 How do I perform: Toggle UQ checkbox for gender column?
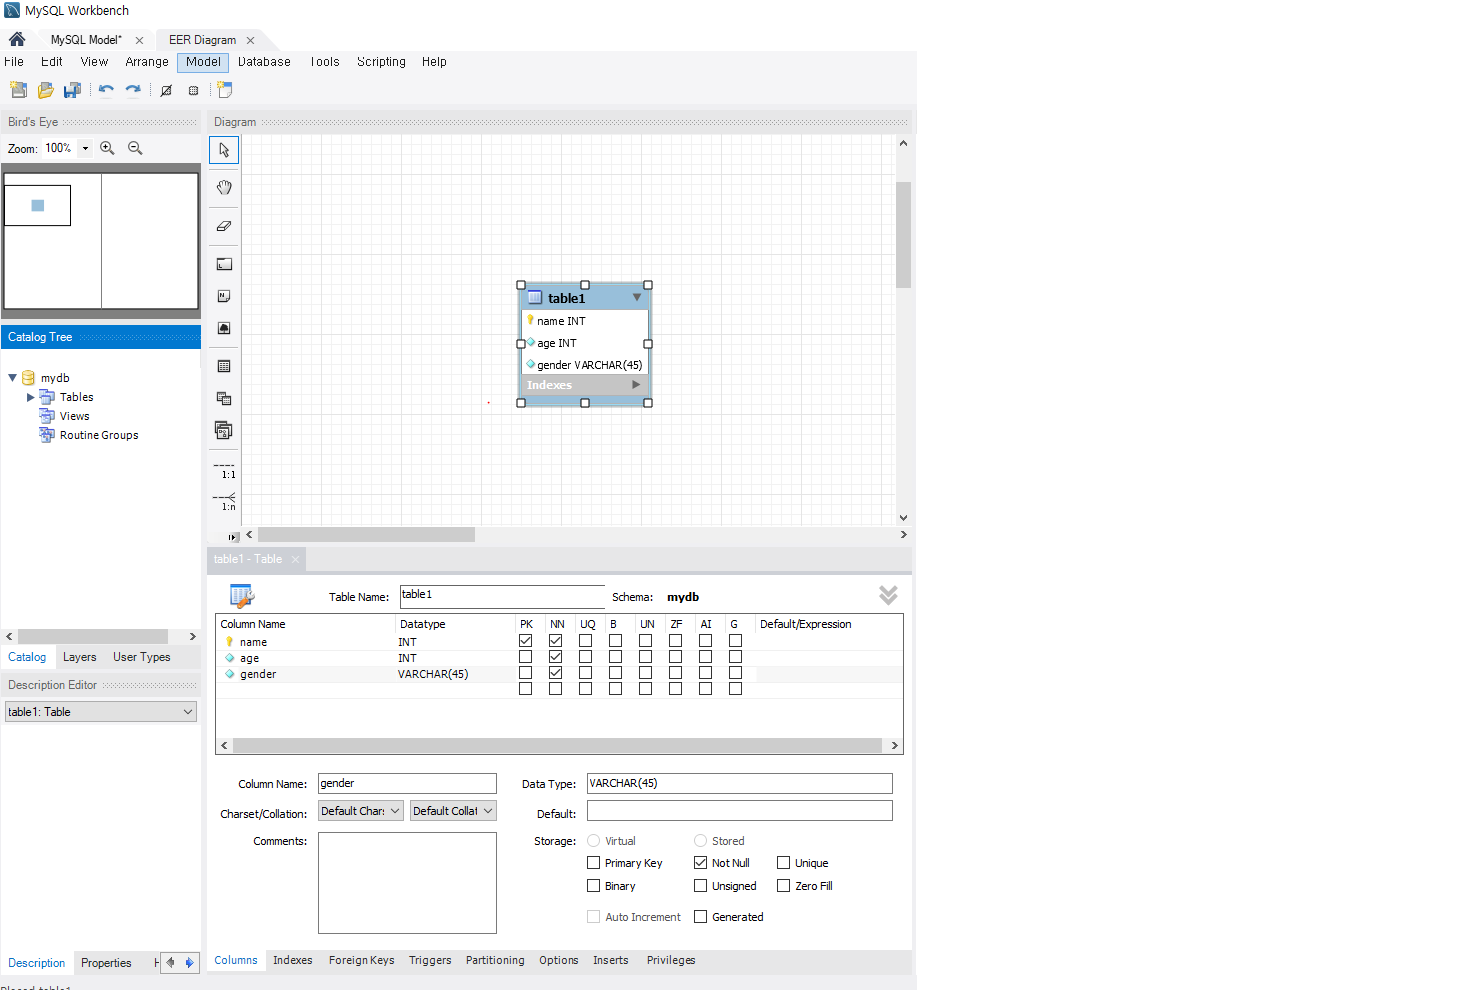585,673
